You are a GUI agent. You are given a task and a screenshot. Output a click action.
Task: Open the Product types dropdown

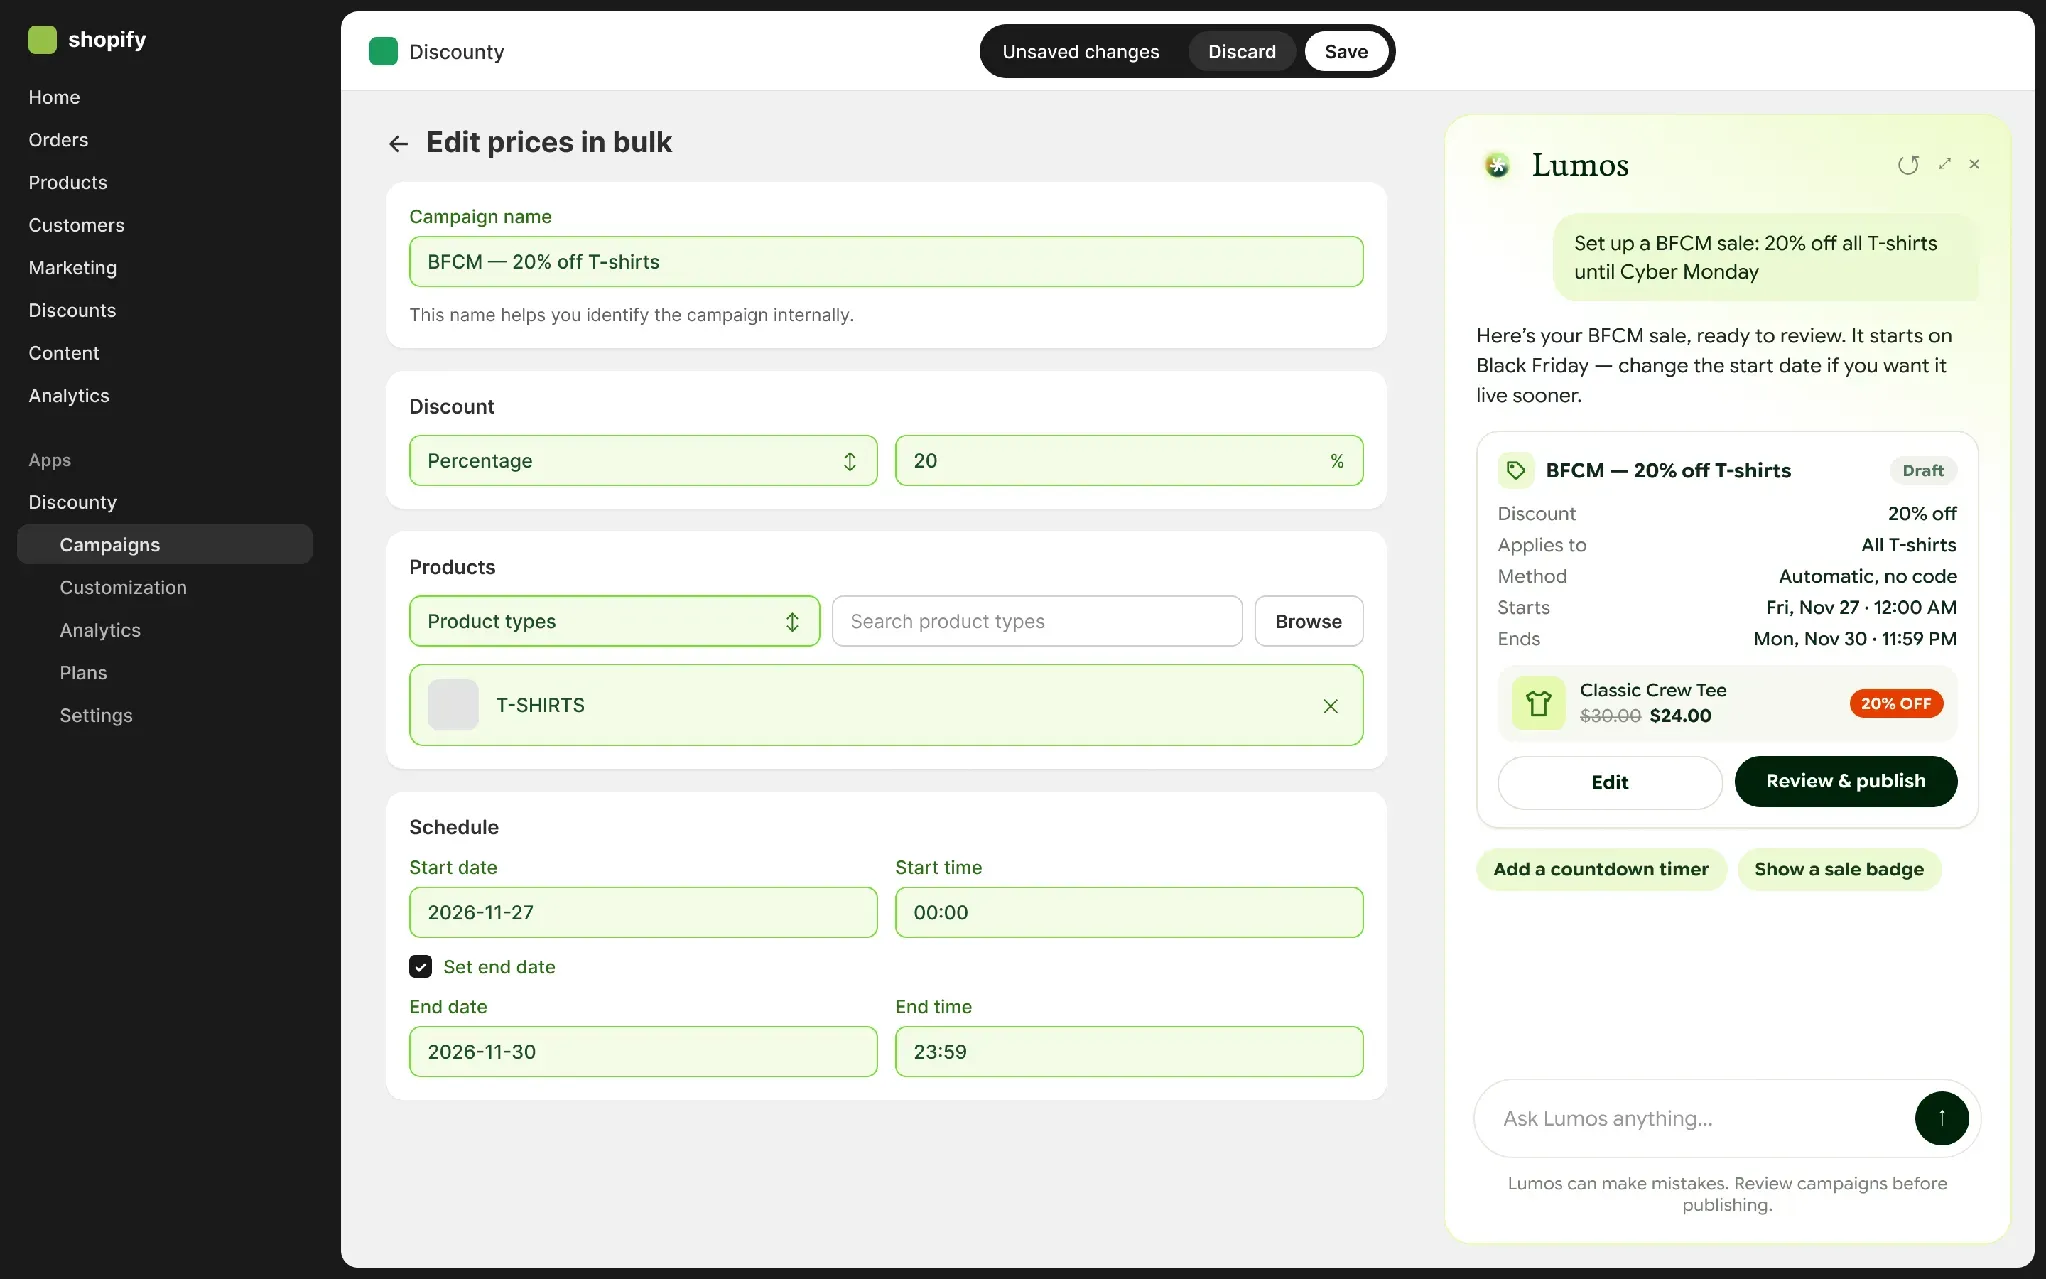(614, 621)
